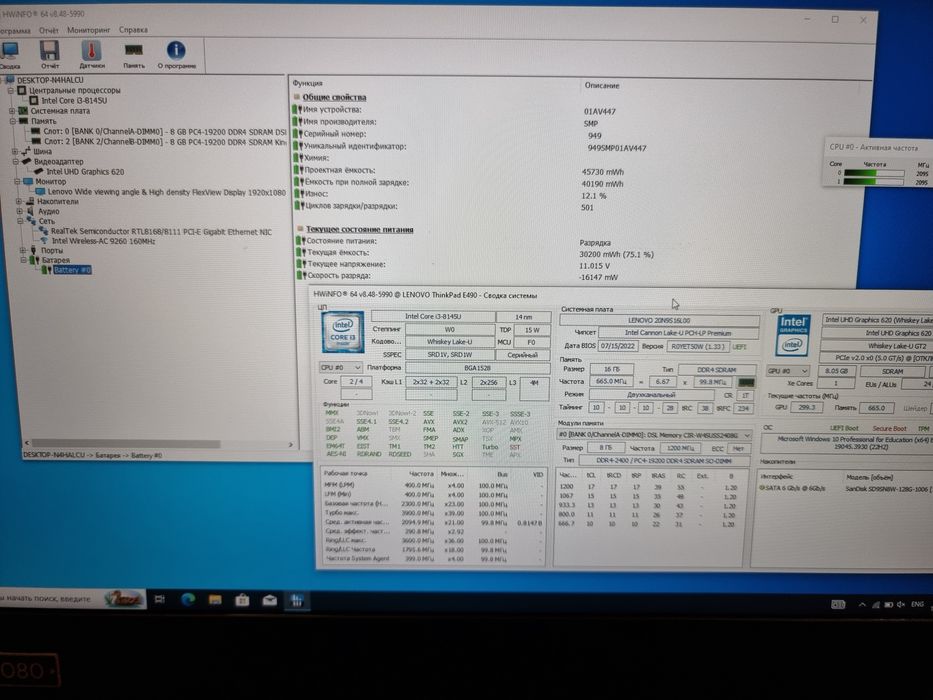Click the Порты port icon
Image resolution: width=933 pixels, height=700 pixels.
pos(33,251)
